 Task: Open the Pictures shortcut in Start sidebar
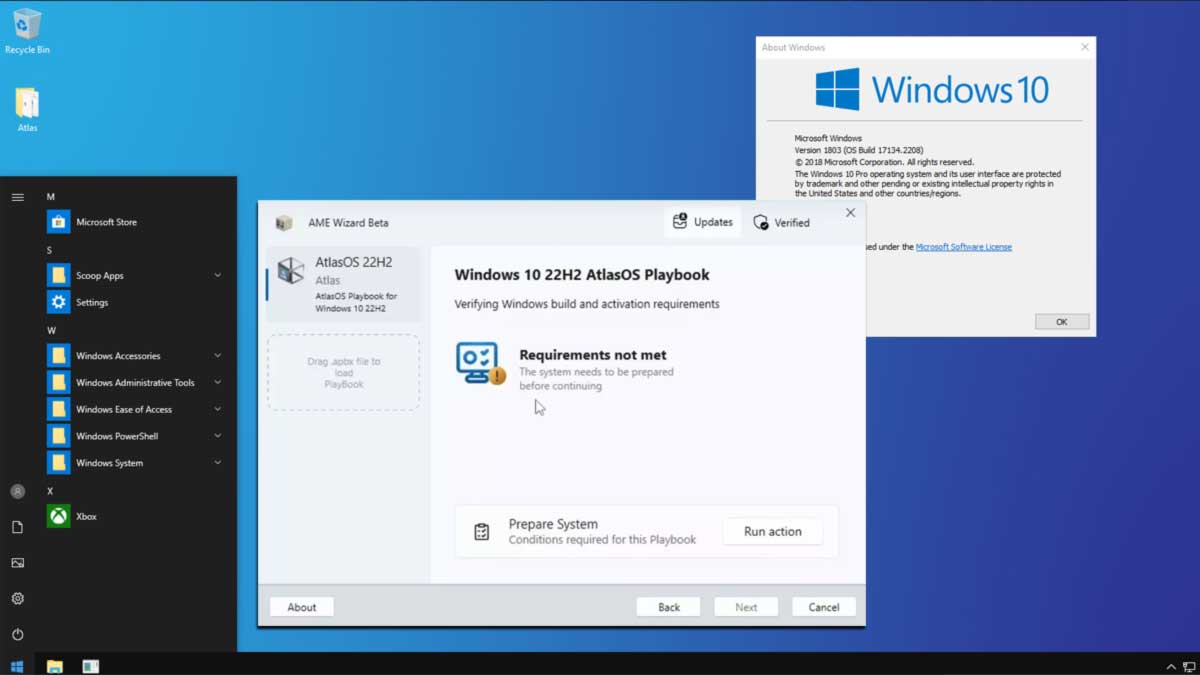[17, 563]
